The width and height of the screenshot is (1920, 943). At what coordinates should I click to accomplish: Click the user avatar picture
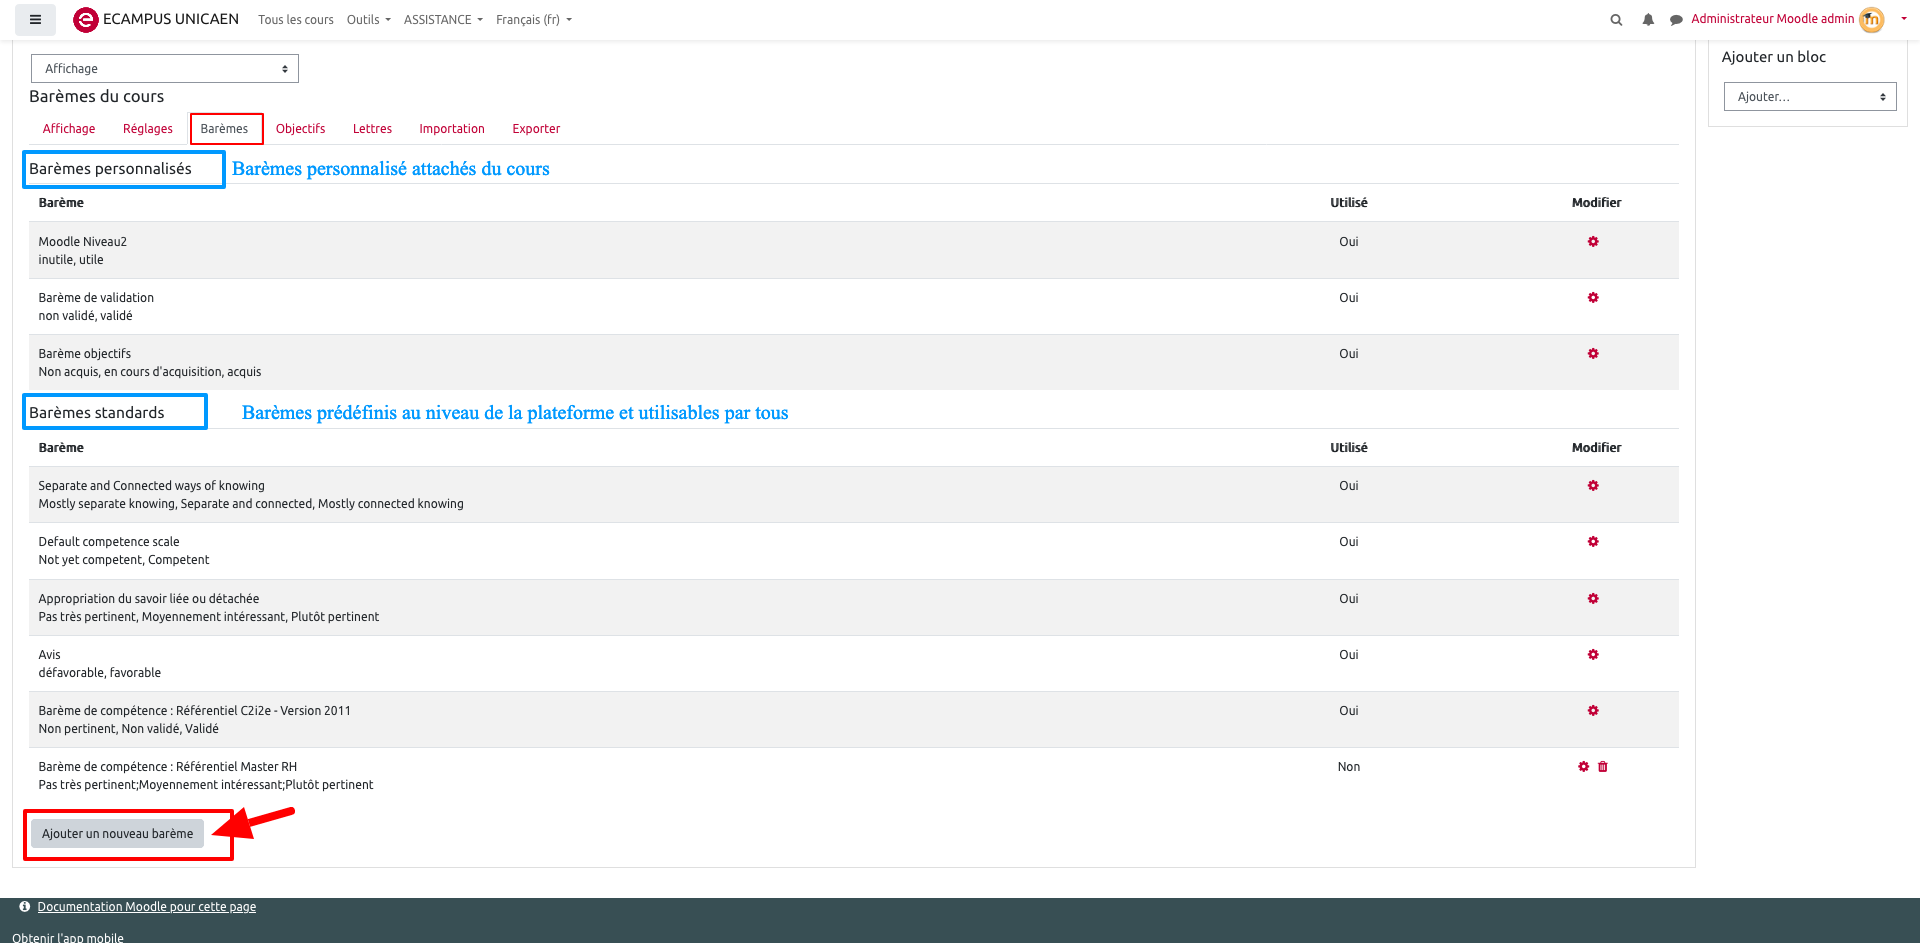point(1871,20)
